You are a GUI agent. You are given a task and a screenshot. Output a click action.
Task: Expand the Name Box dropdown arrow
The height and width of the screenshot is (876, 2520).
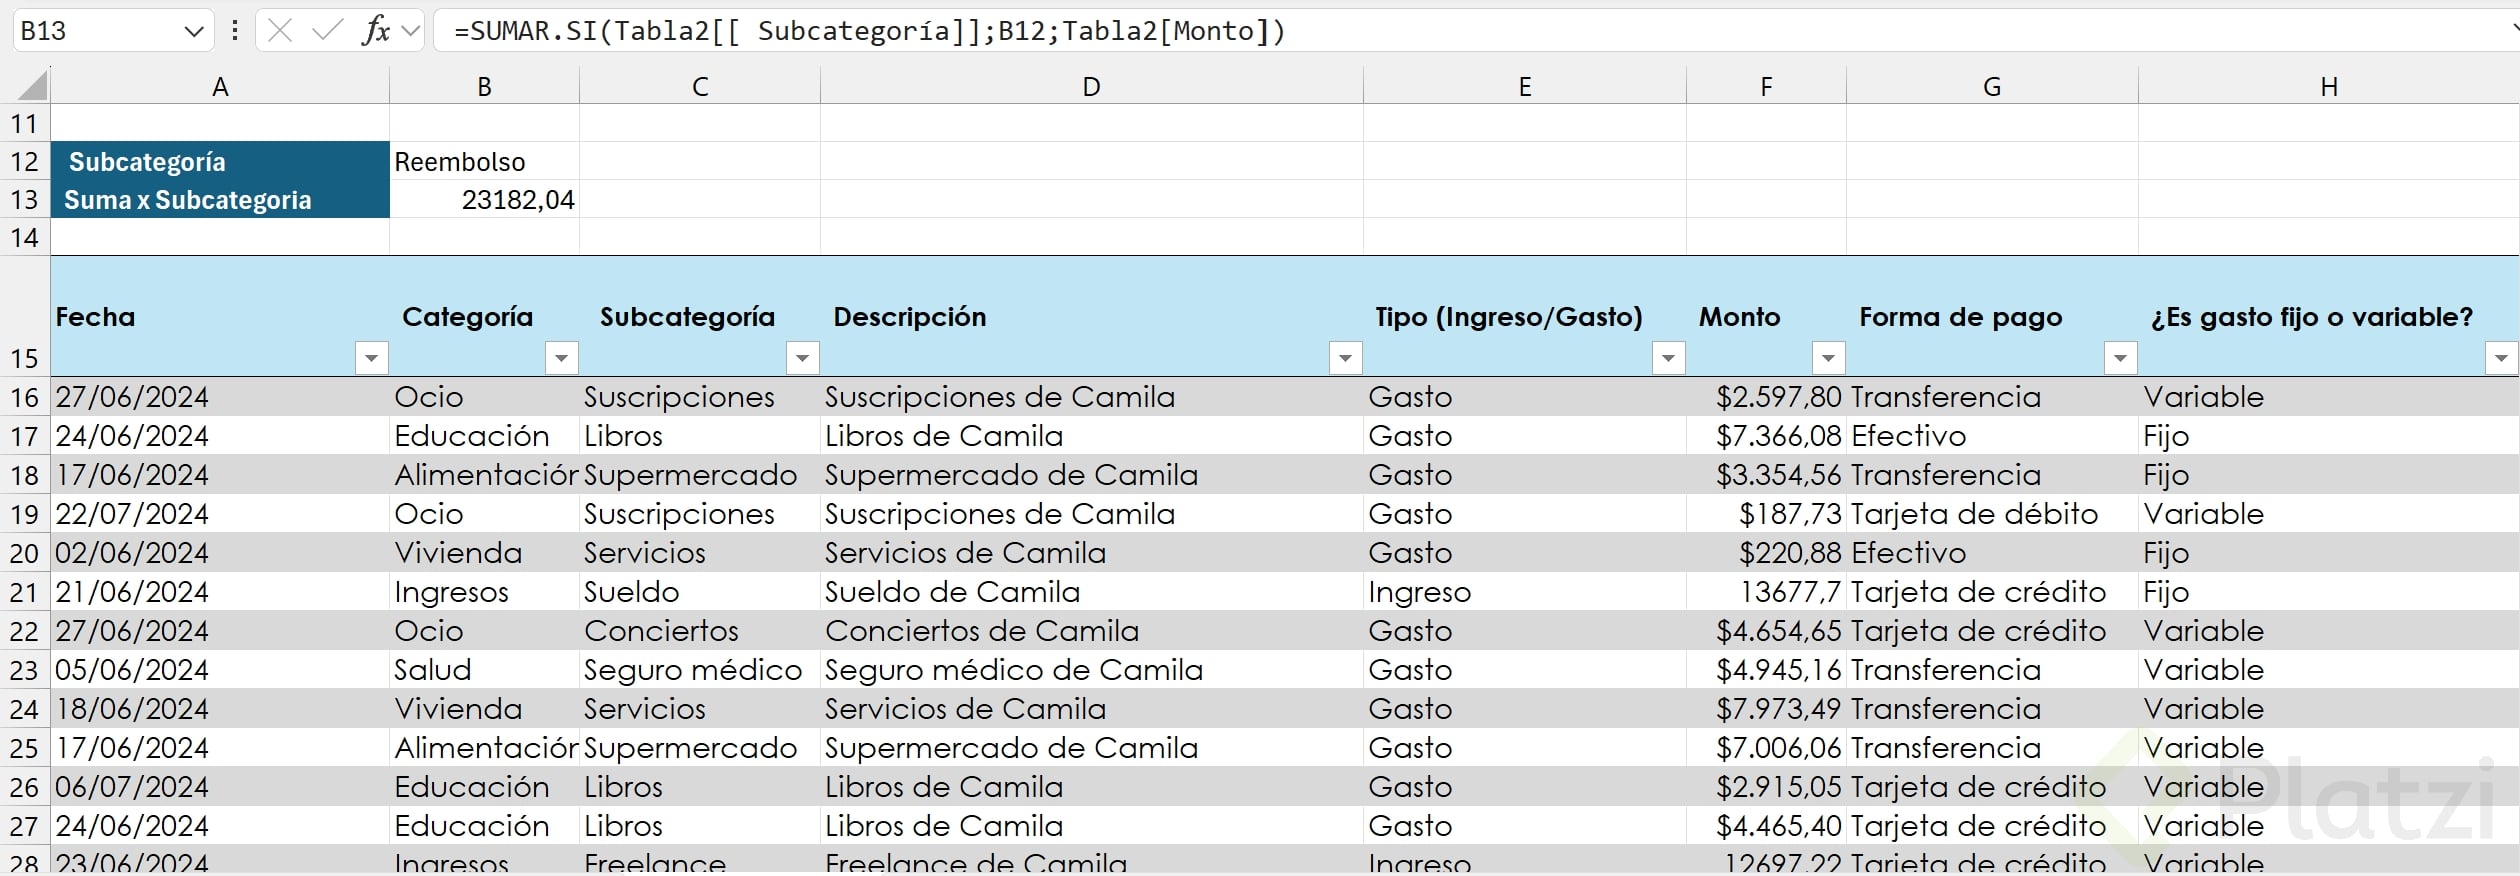point(194,32)
